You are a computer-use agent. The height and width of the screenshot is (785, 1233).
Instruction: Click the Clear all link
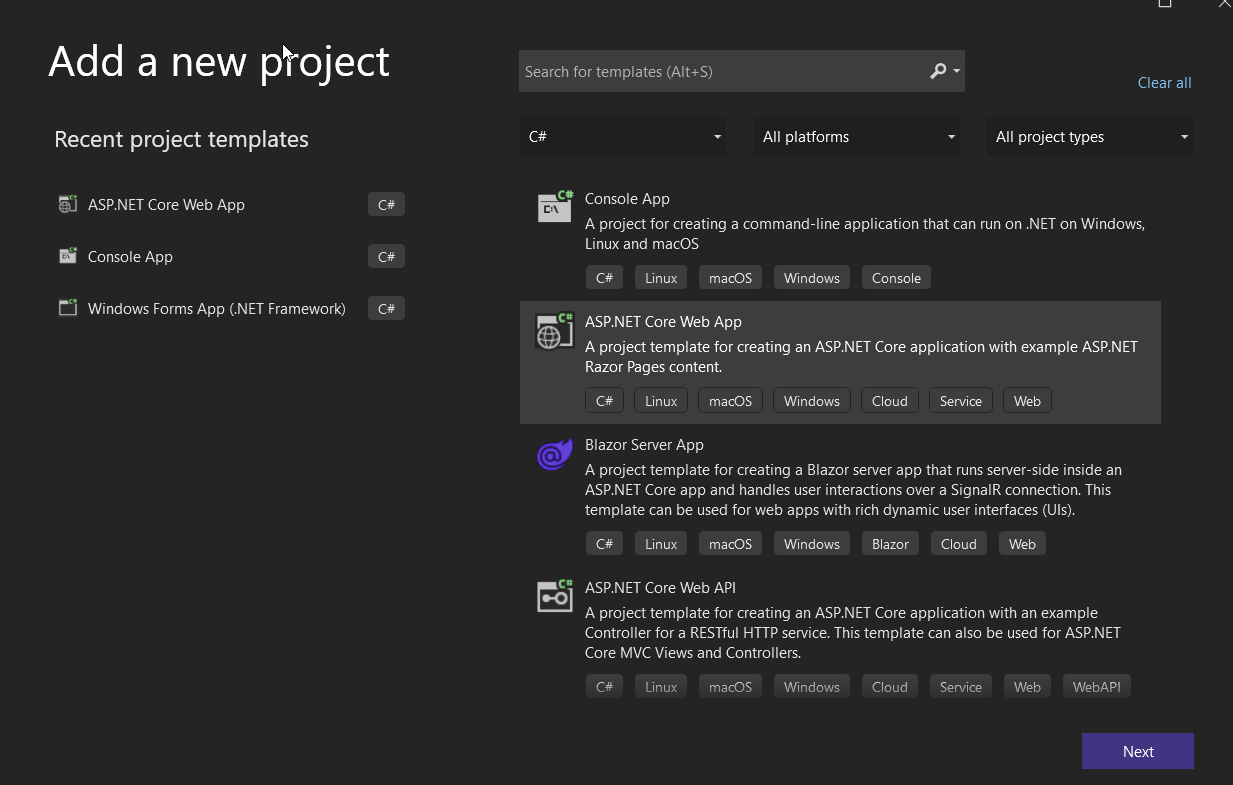pyautogui.click(x=1164, y=83)
